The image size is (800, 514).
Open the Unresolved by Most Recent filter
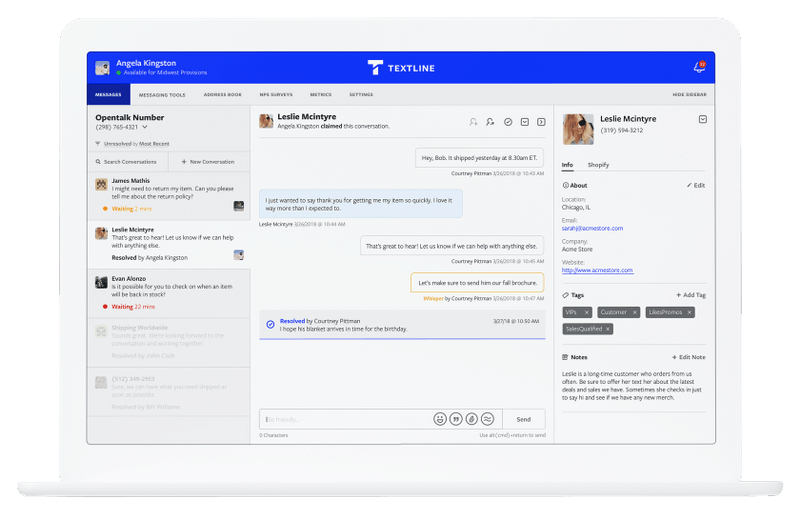pyautogui.click(x=130, y=144)
